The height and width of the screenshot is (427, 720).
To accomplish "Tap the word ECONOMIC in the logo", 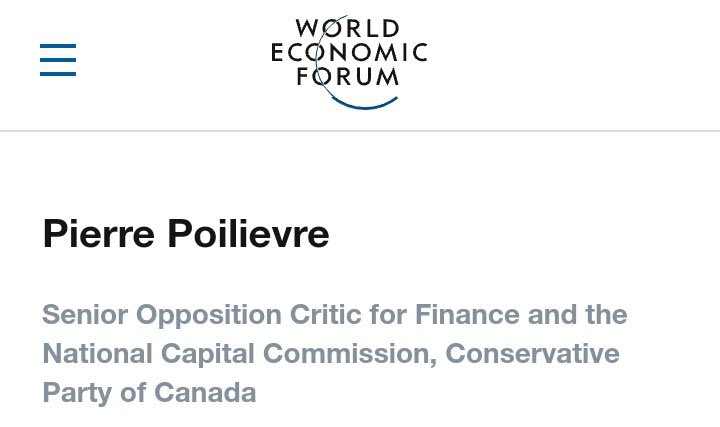I will coord(348,52).
